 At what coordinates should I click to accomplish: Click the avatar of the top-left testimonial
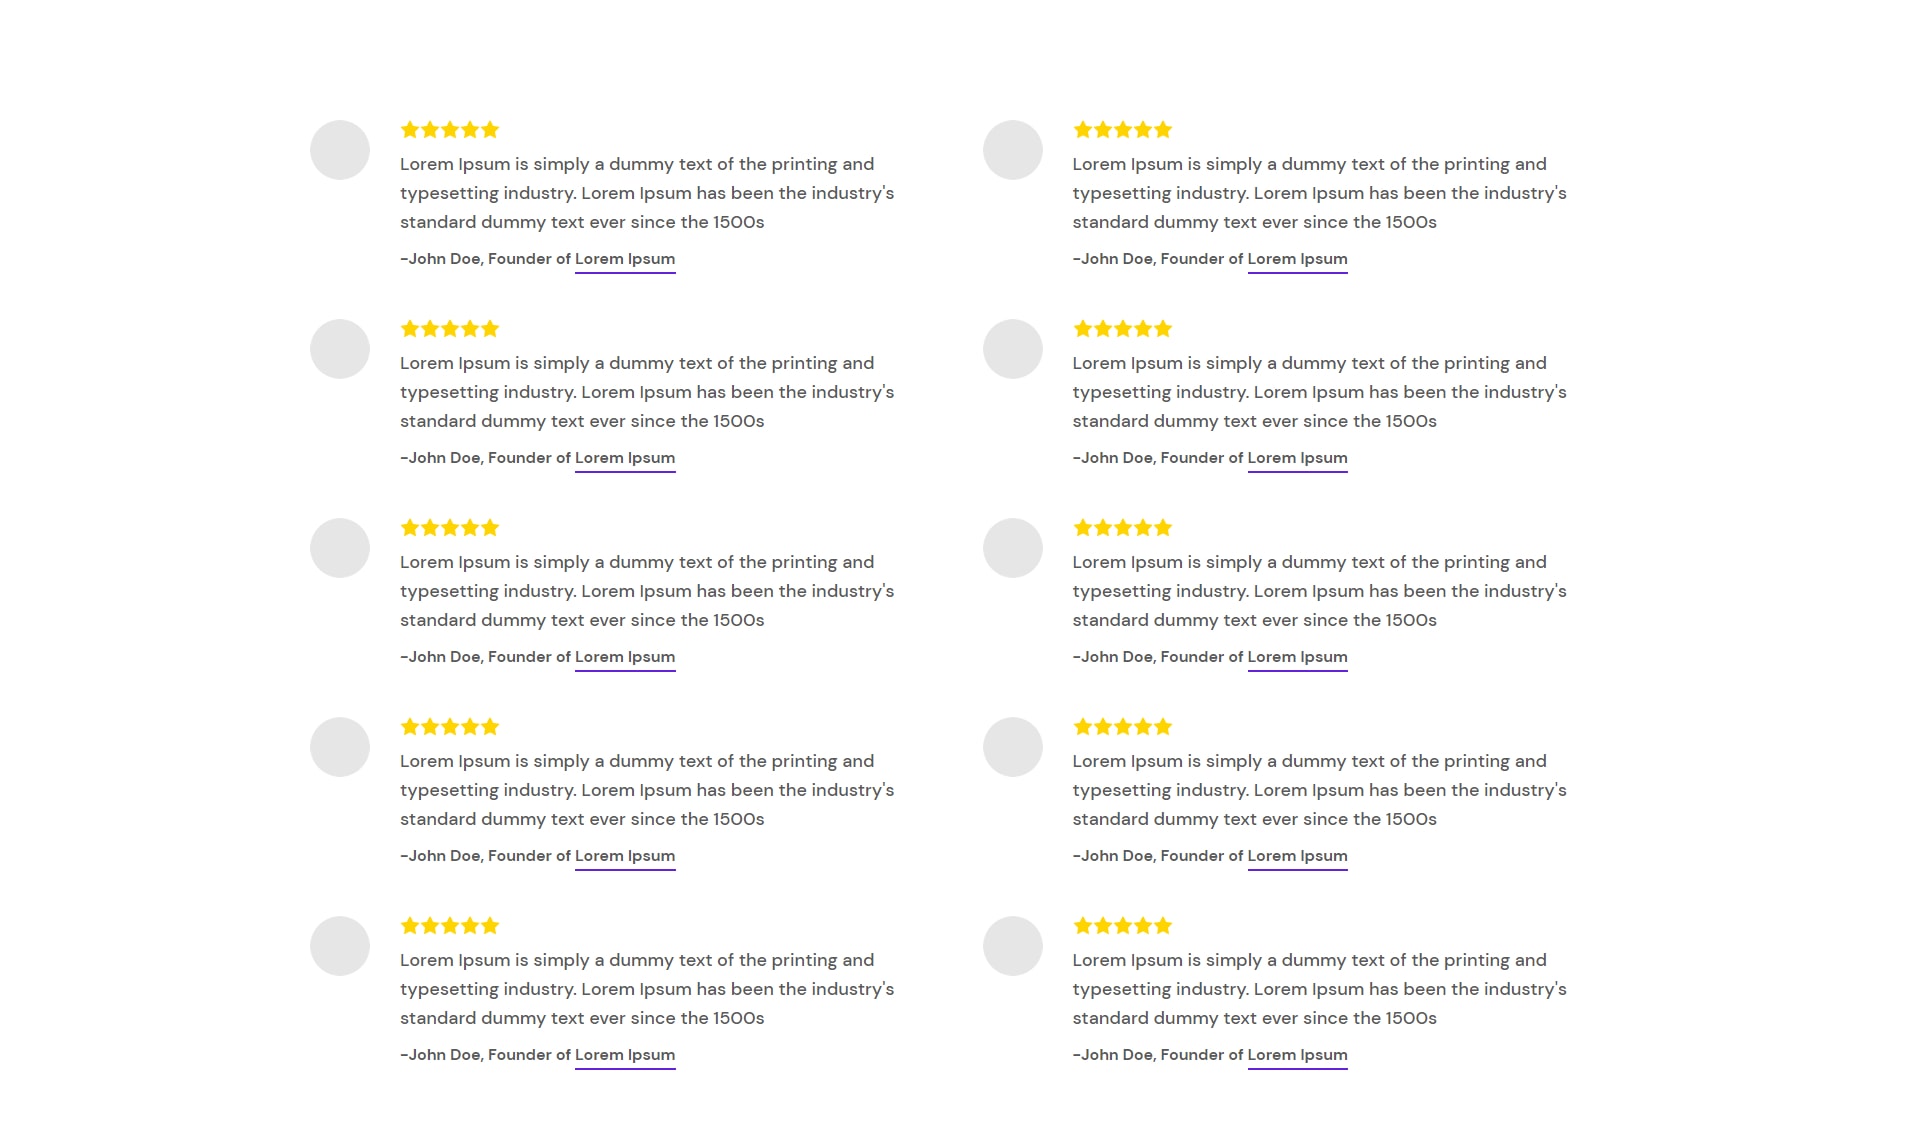(340, 150)
